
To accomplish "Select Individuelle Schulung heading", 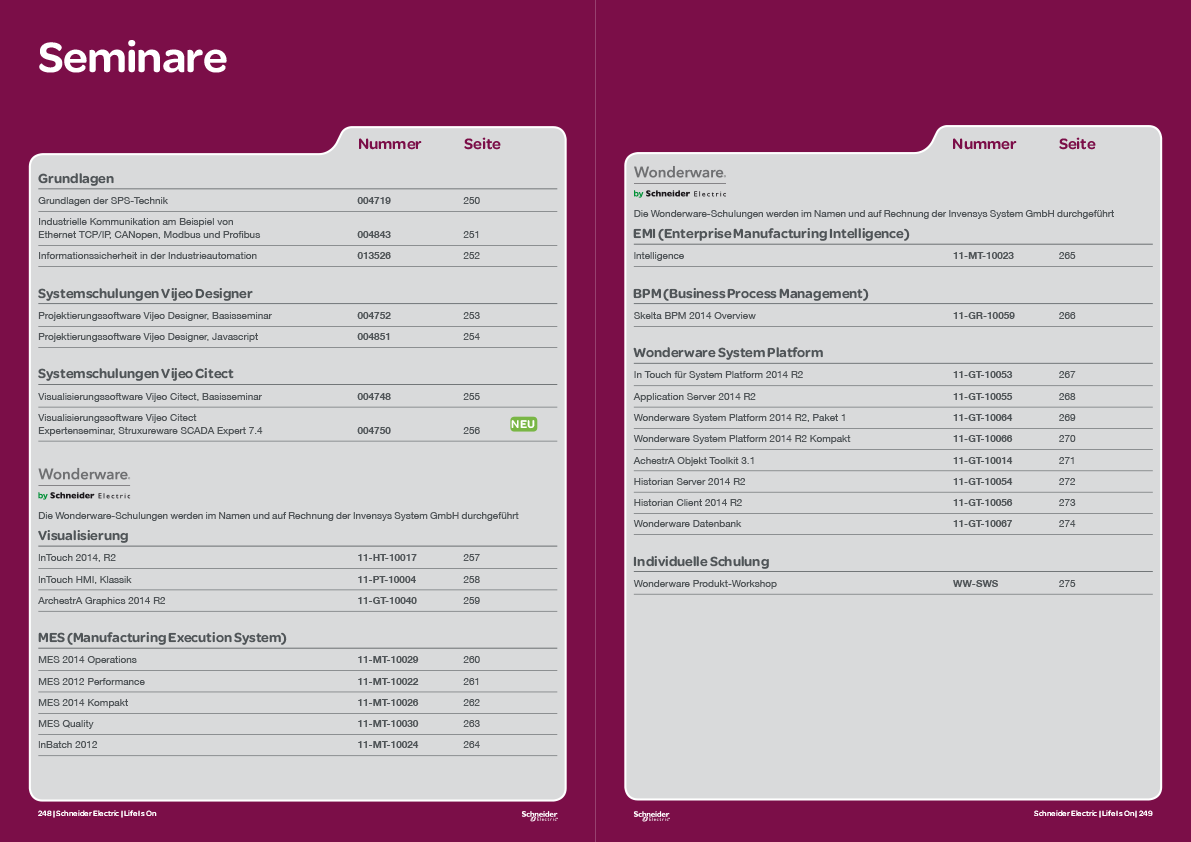I will [701, 562].
